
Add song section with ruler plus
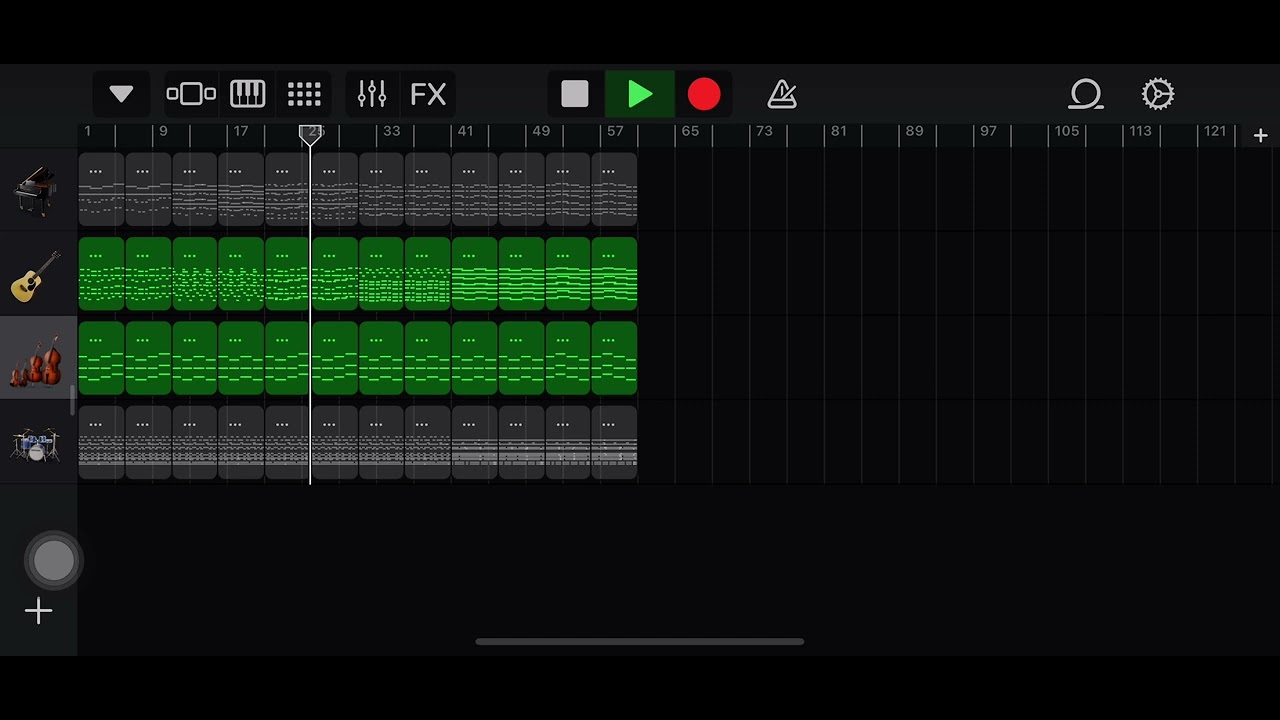[x=1260, y=135]
